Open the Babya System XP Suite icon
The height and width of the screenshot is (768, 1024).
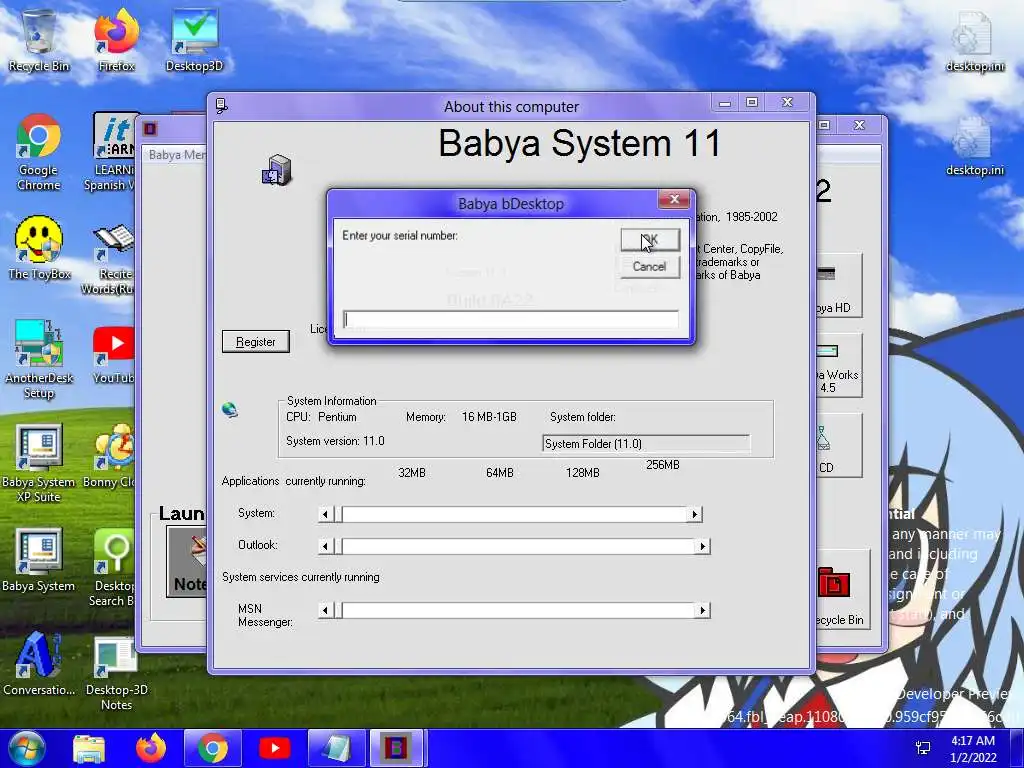pyautogui.click(x=39, y=462)
